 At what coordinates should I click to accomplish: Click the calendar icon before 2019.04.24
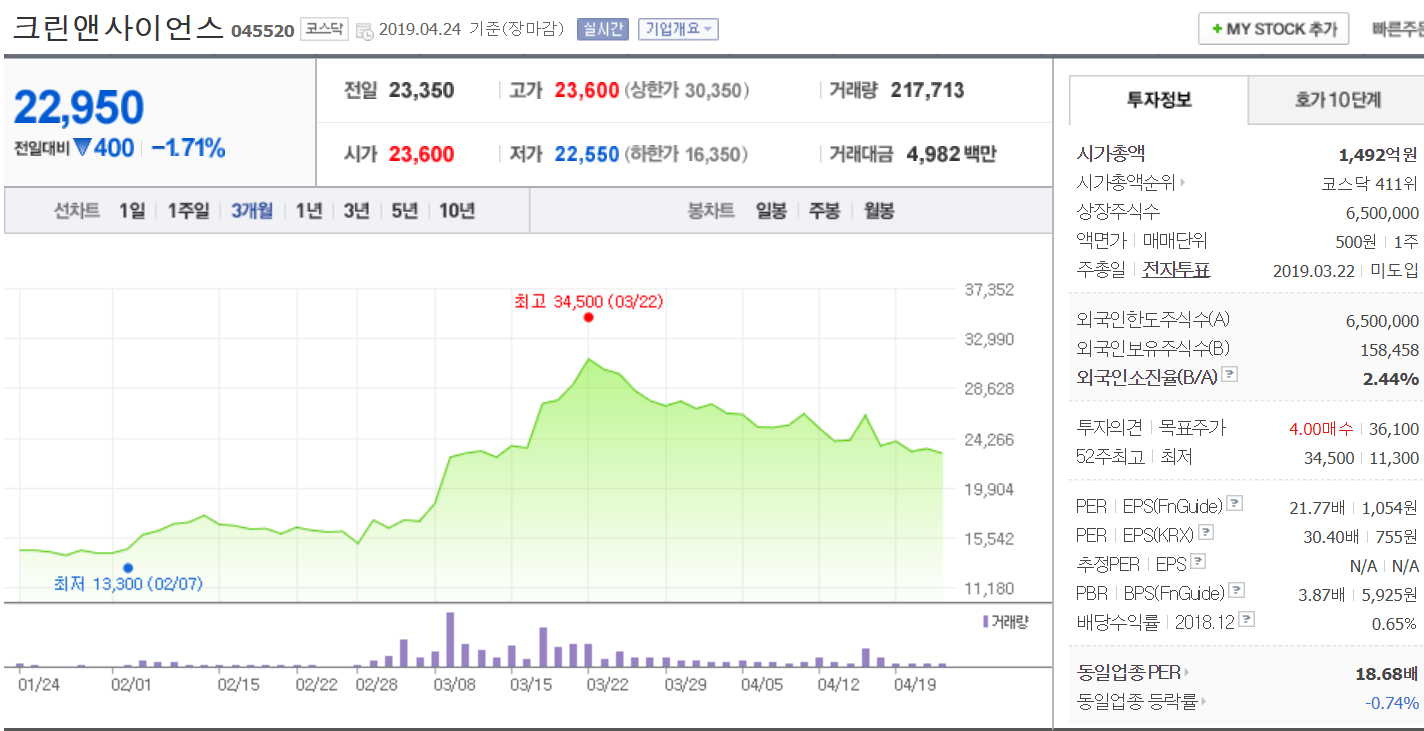tap(364, 30)
